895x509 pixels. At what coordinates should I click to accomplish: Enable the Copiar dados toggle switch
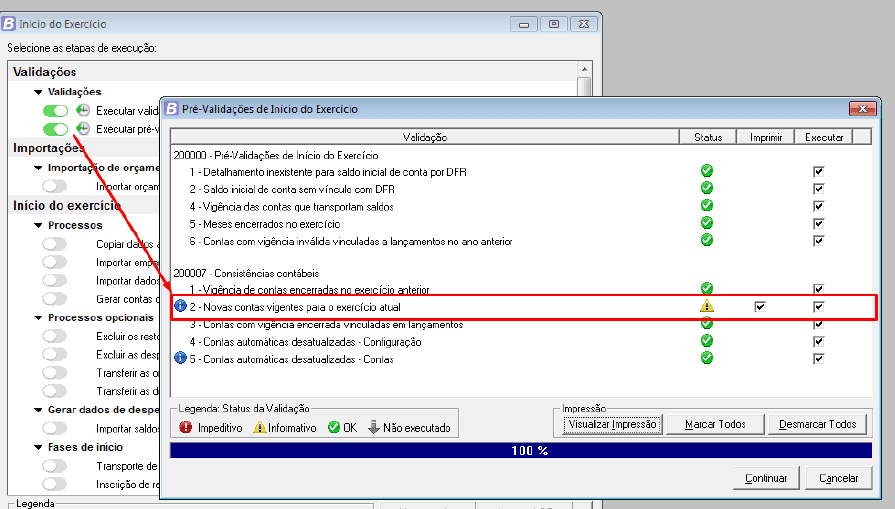55,244
